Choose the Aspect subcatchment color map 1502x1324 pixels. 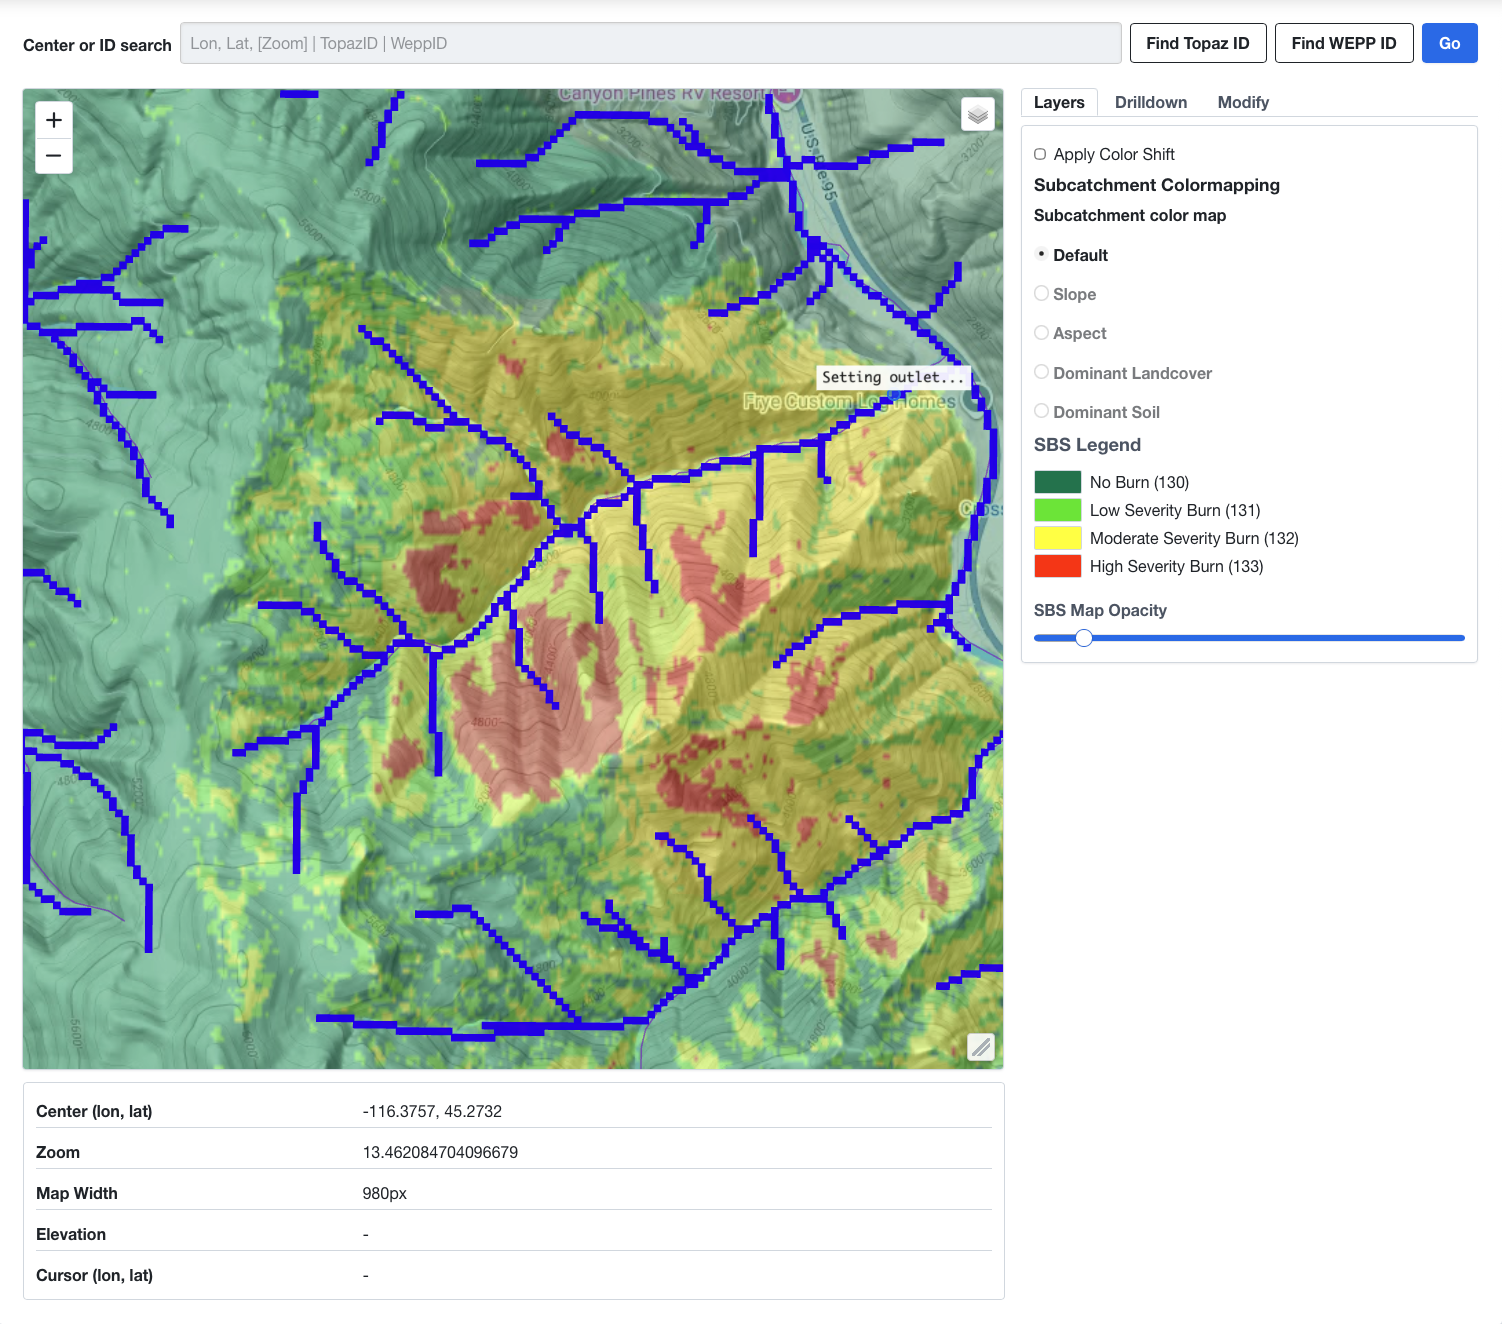click(1042, 333)
